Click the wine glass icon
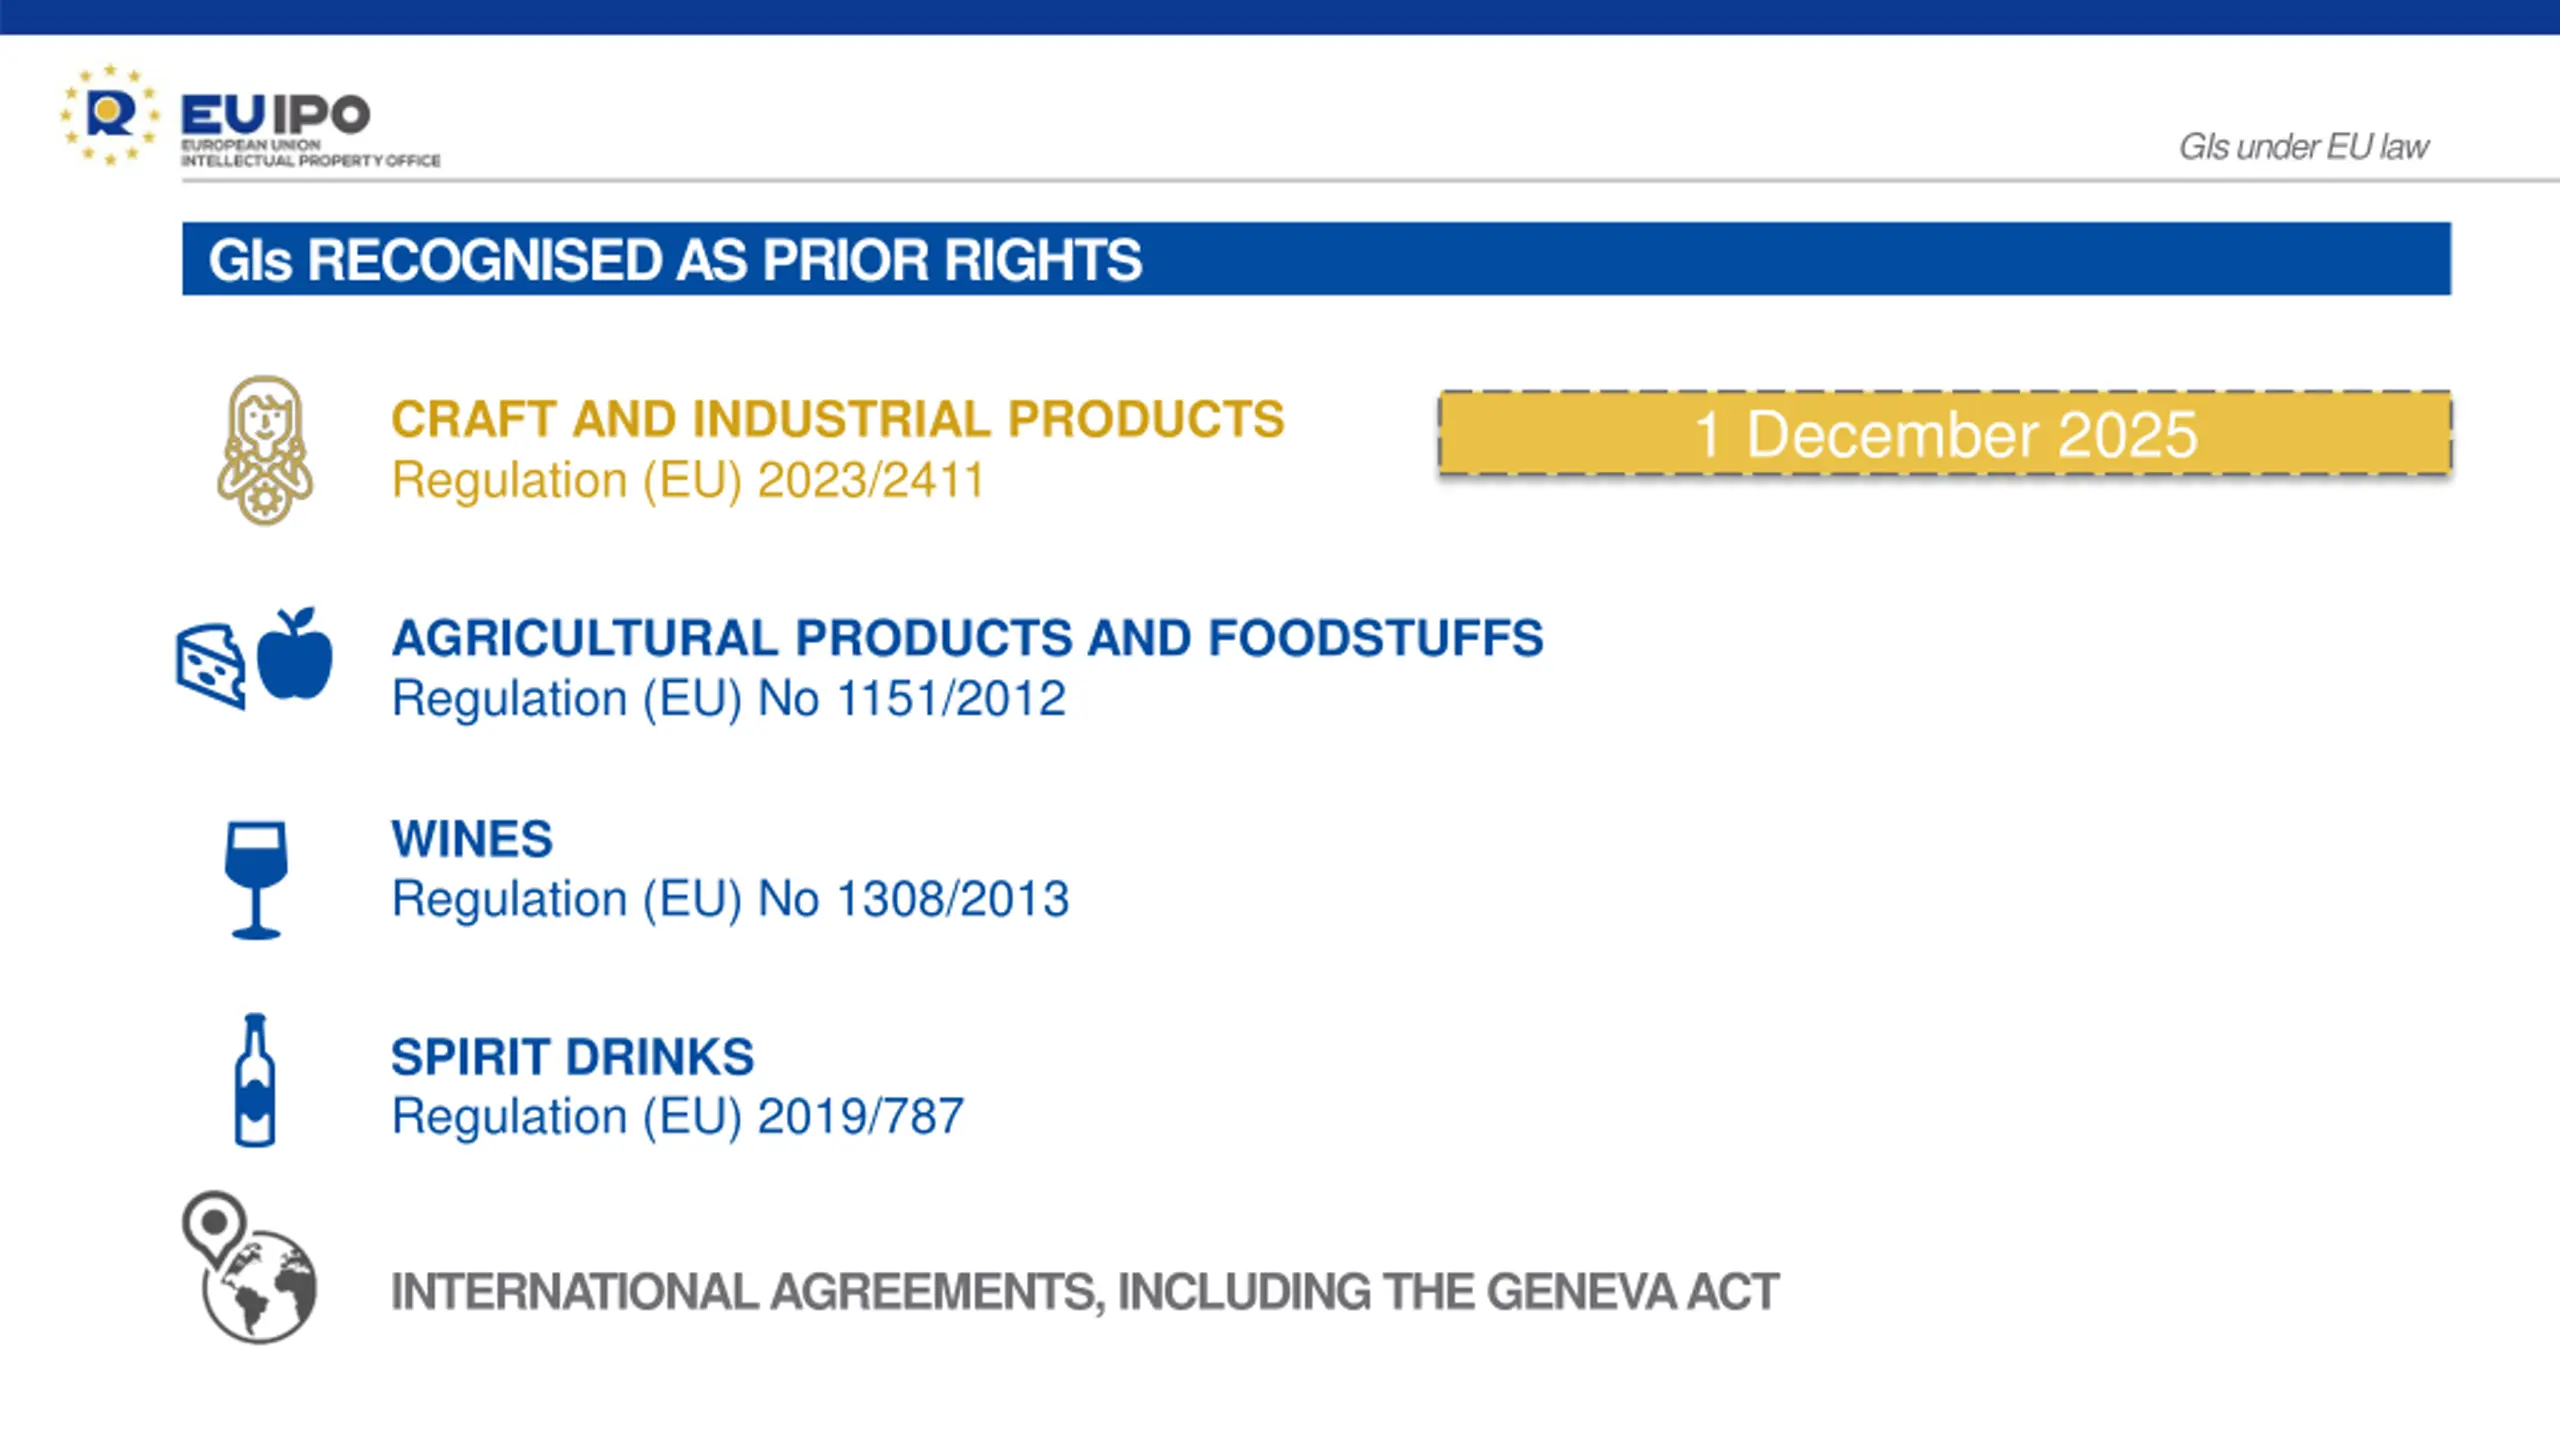Viewport: 2560px width, 1440px height. click(256, 880)
